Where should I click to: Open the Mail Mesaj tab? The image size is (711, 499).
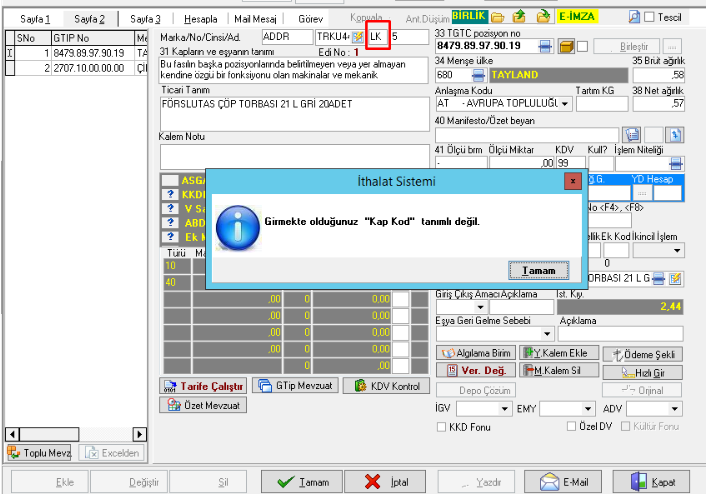click(x=258, y=19)
